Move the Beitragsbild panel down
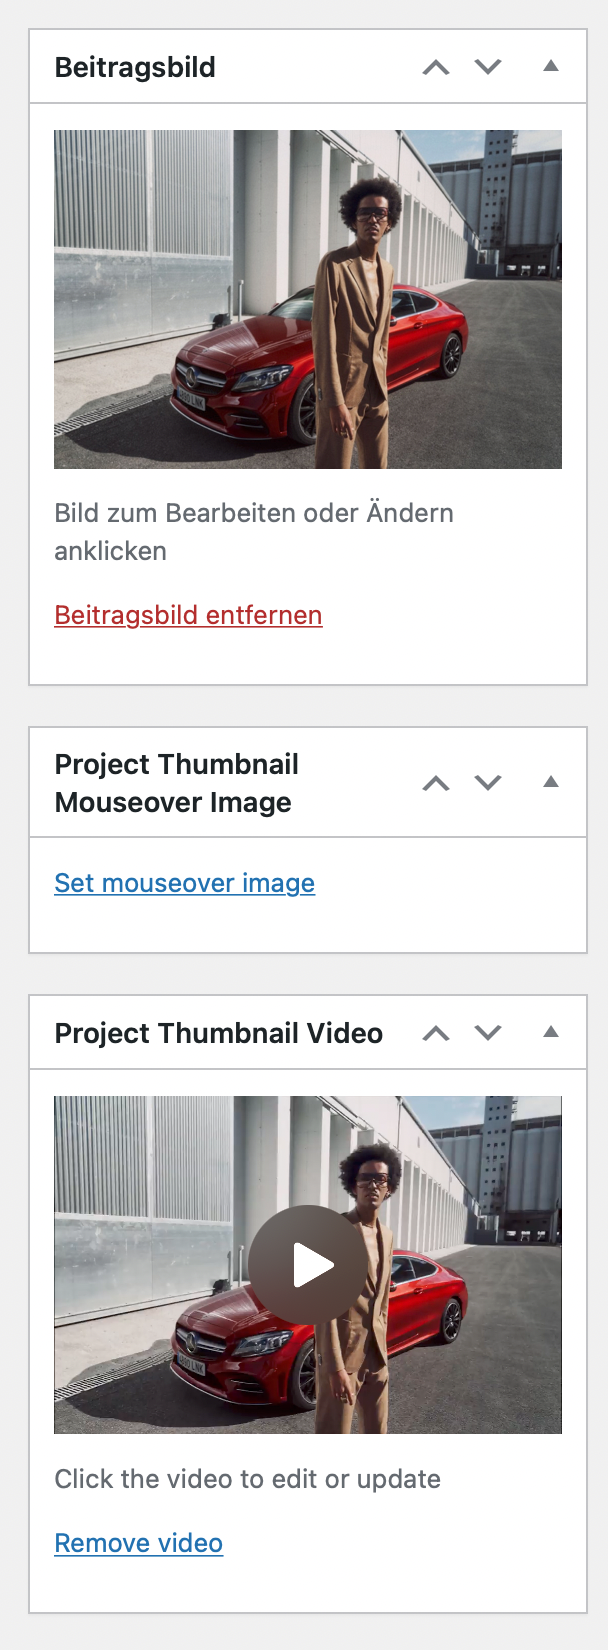The height and width of the screenshot is (1650, 608). 488,68
